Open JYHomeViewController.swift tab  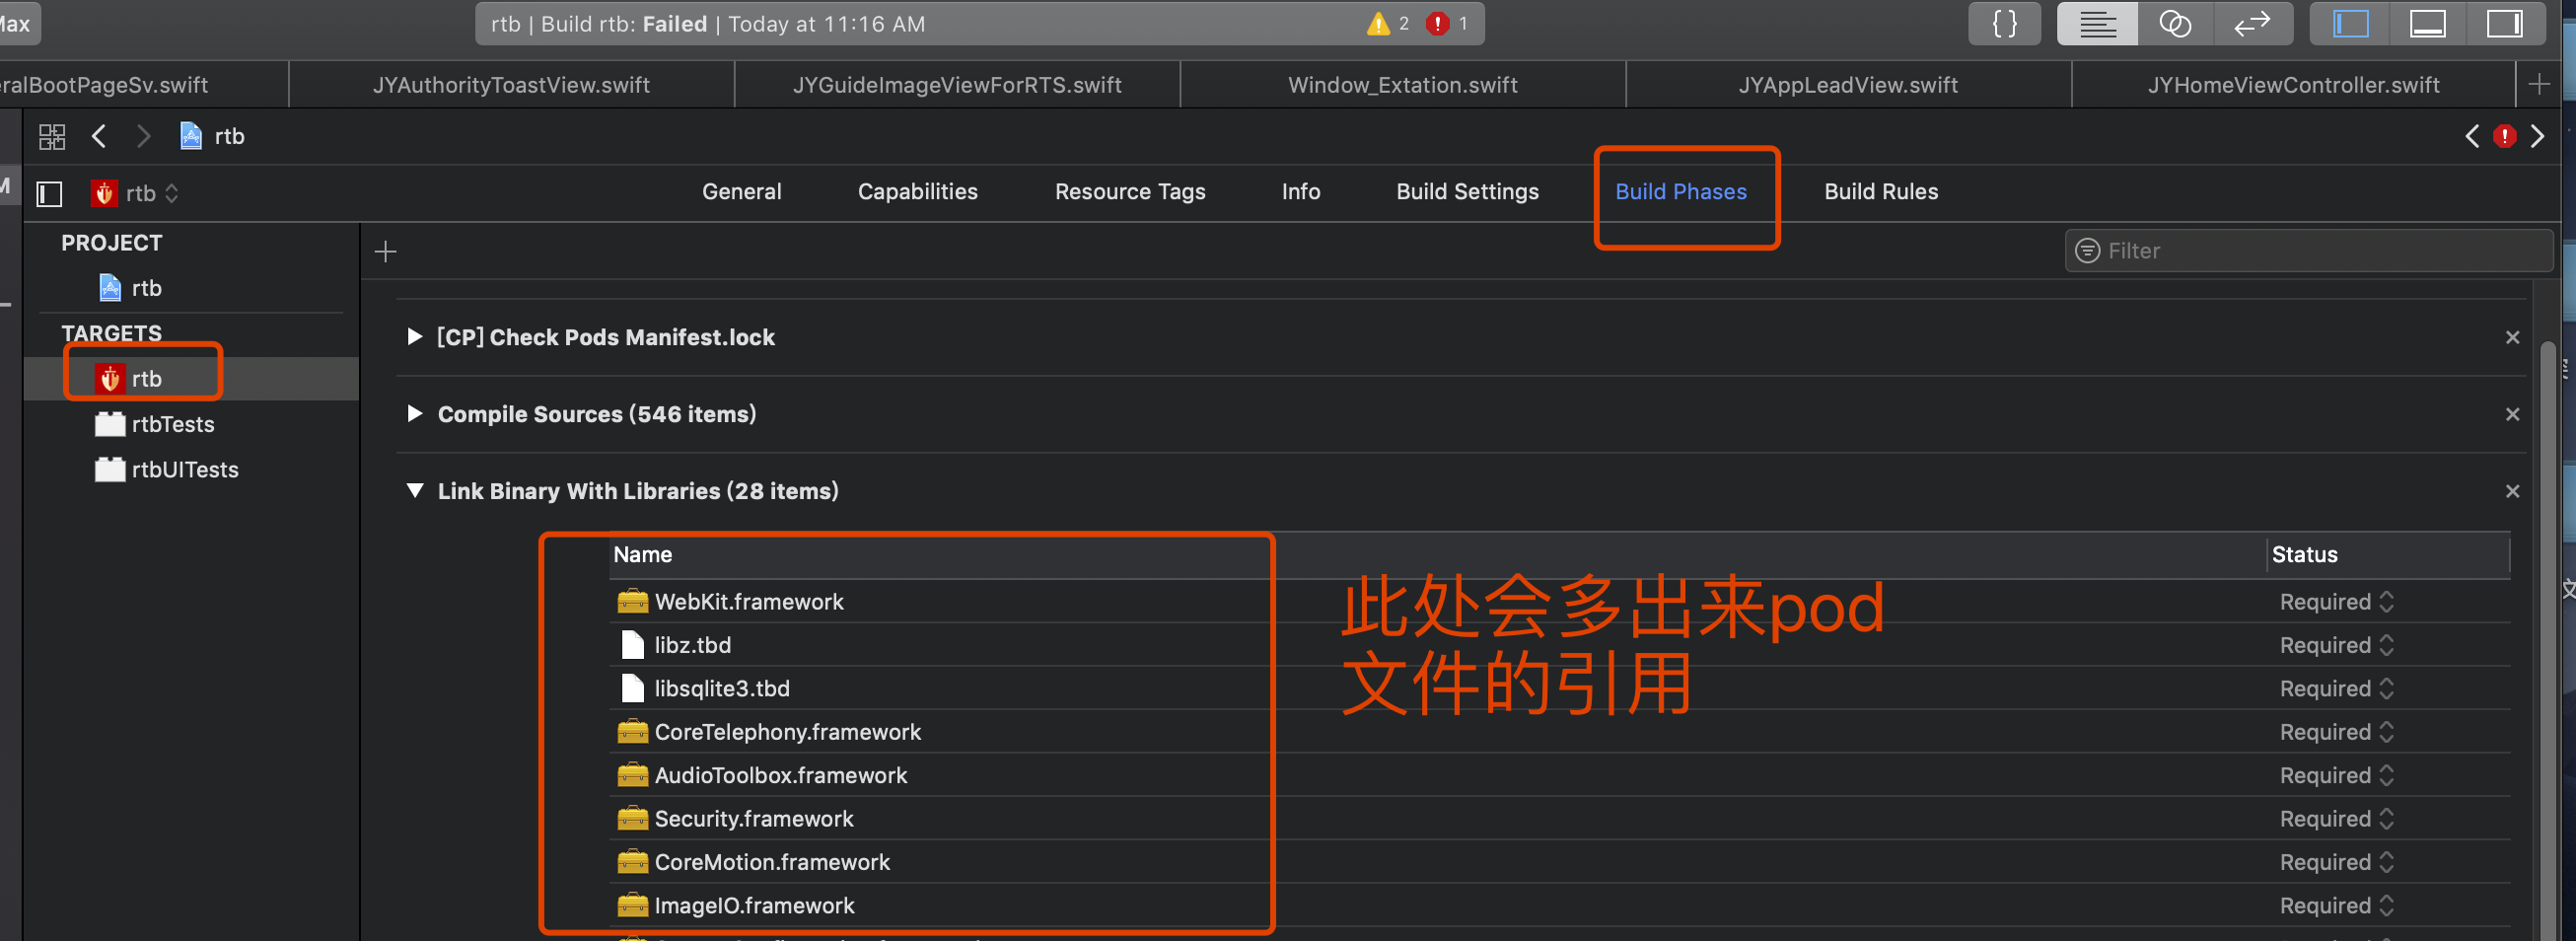click(2293, 85)
